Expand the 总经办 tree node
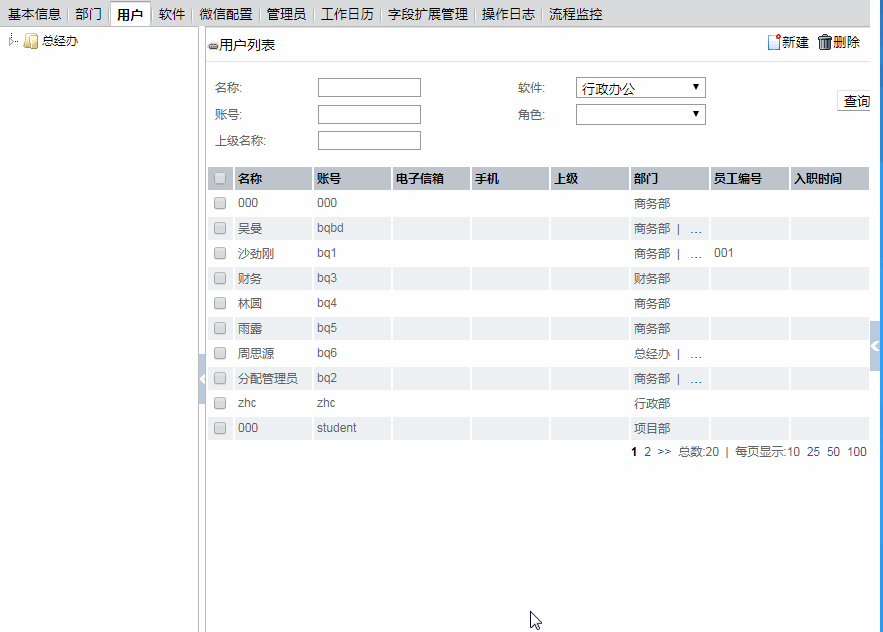 coord(12,41)
